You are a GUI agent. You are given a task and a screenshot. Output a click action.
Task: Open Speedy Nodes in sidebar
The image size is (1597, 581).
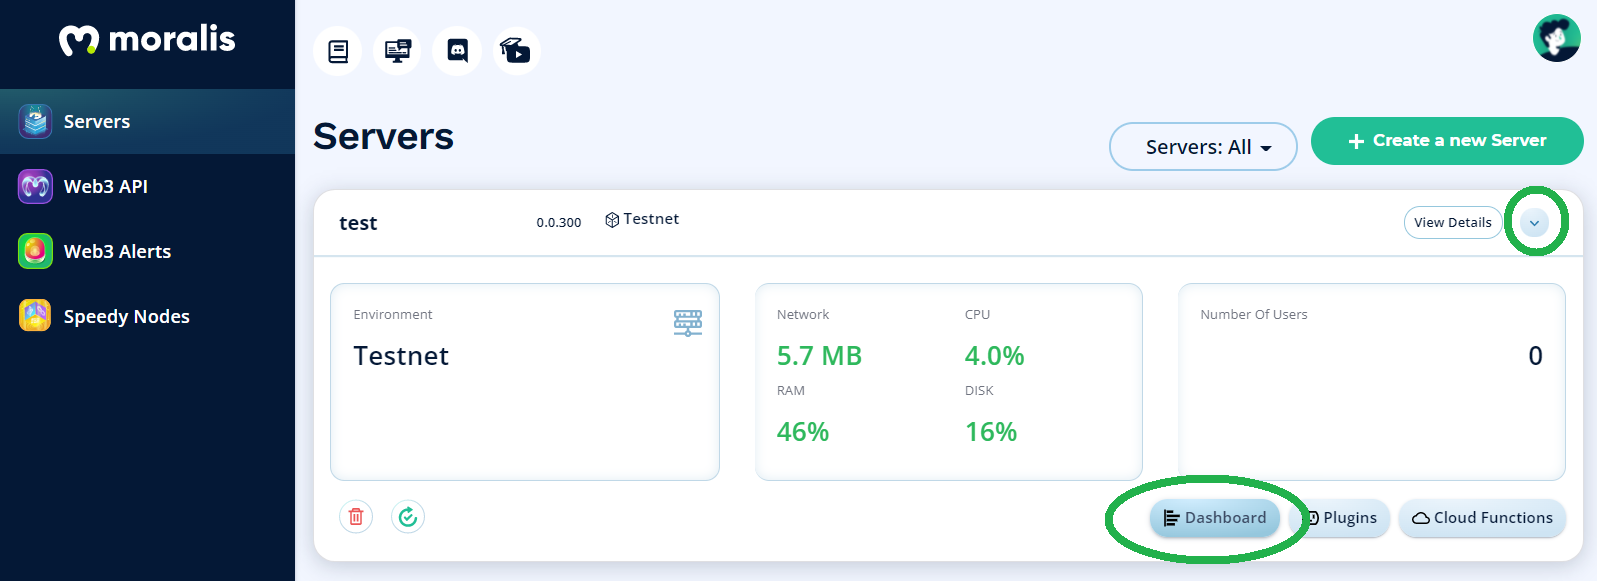[147, 316]
